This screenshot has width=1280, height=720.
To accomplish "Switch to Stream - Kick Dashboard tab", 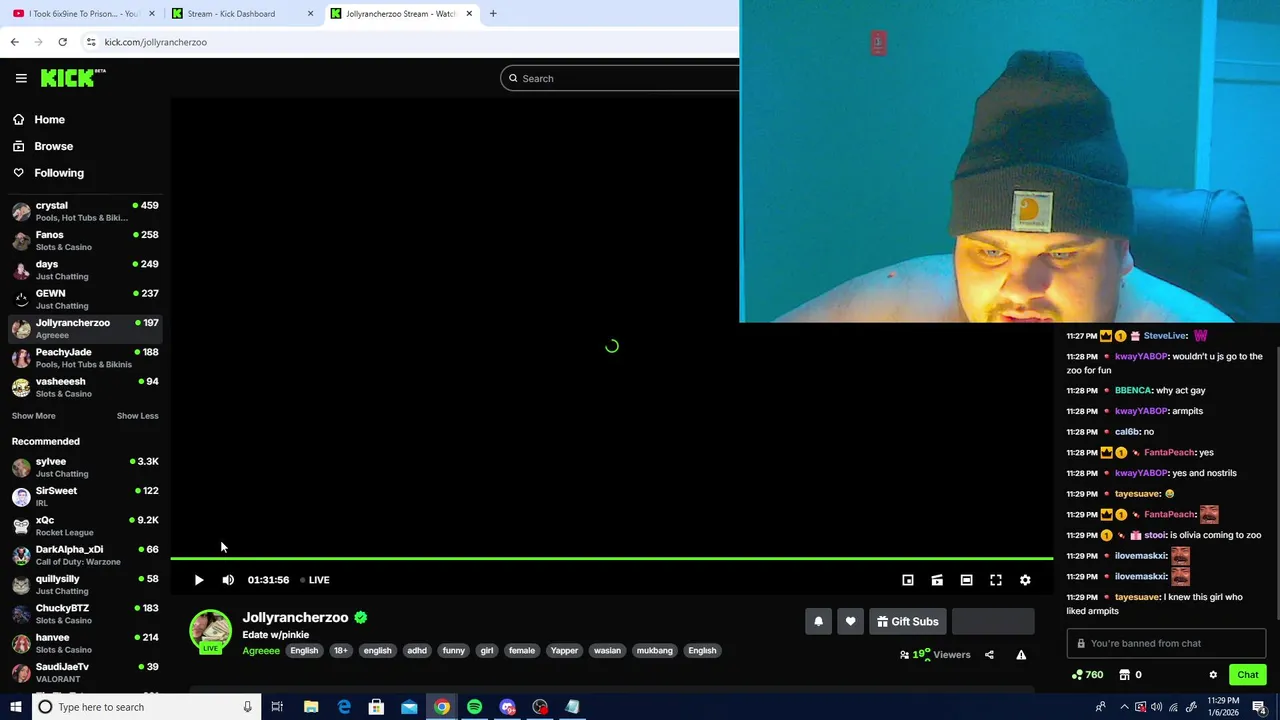I will tap(240, 14).
